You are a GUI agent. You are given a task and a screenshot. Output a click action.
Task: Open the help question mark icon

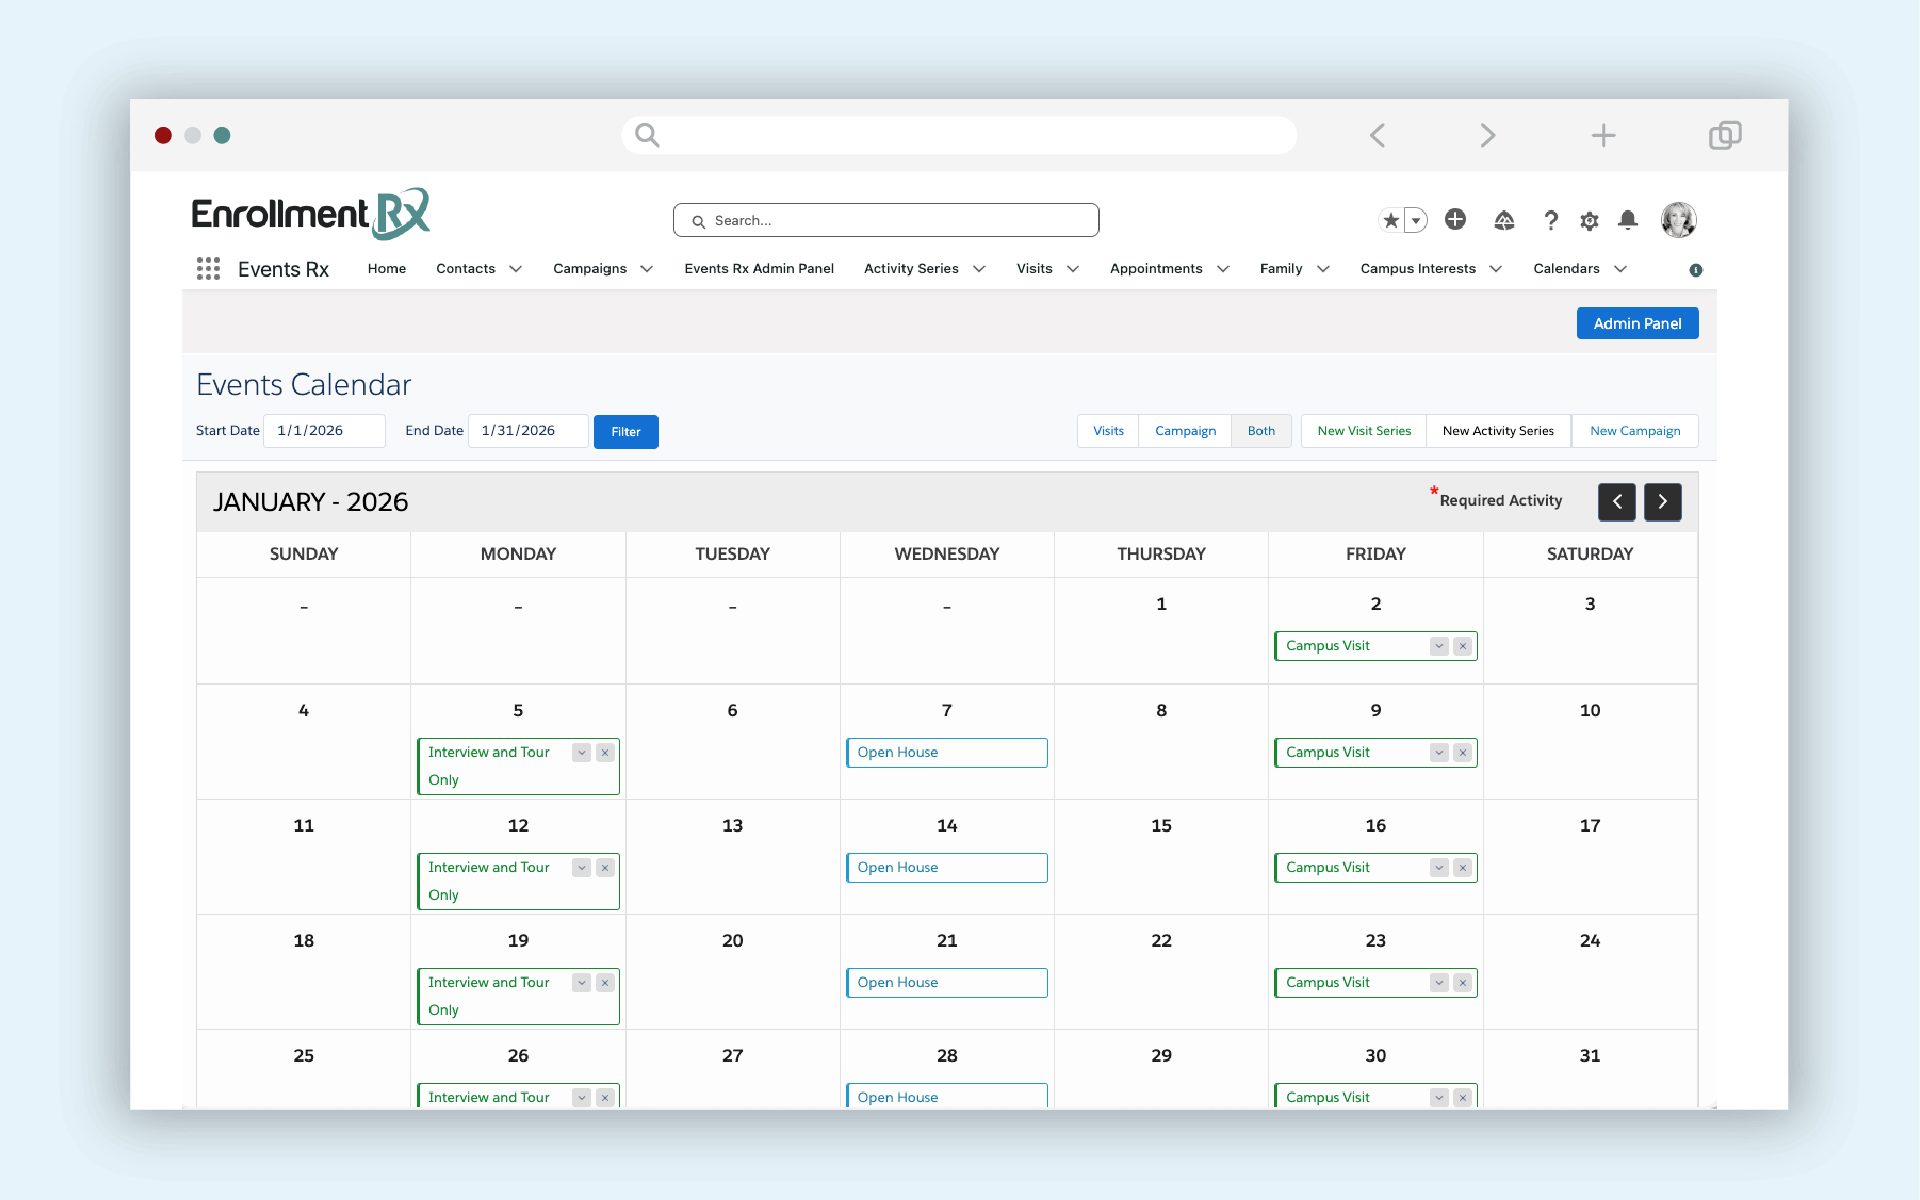pos(1550,220)
